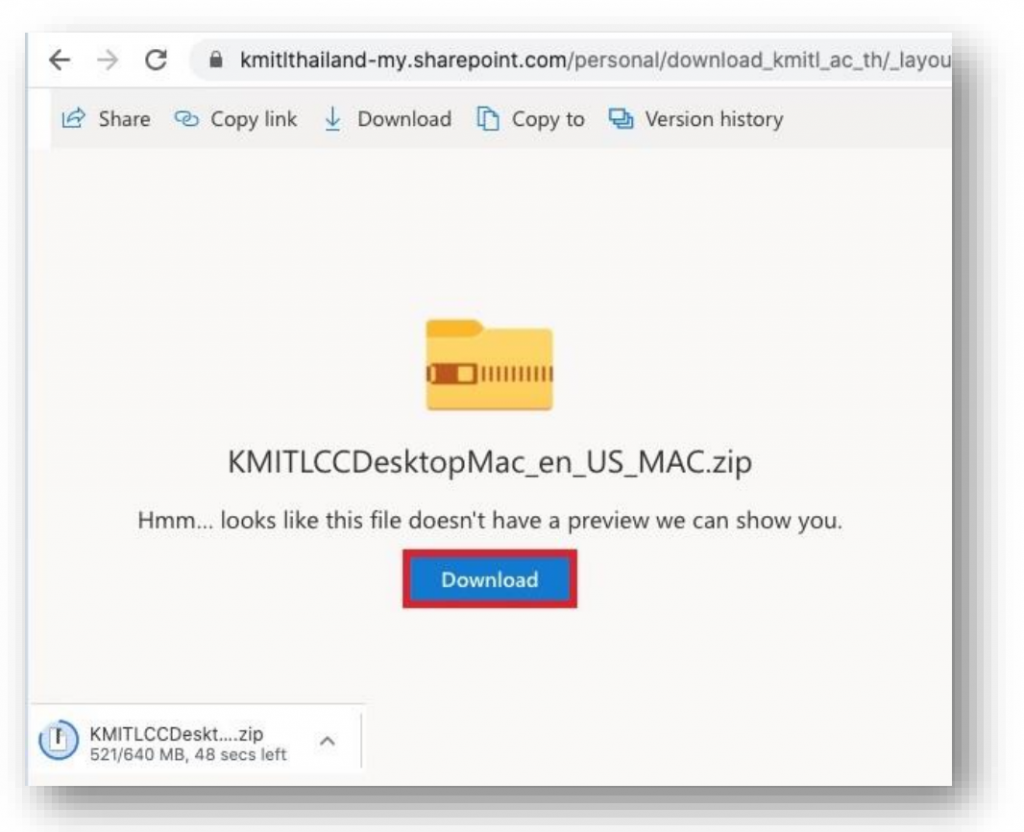This screenshot has height=832, width=1024.
Task: Reload the SharePoint page
Action: click(x=156, y=60)
